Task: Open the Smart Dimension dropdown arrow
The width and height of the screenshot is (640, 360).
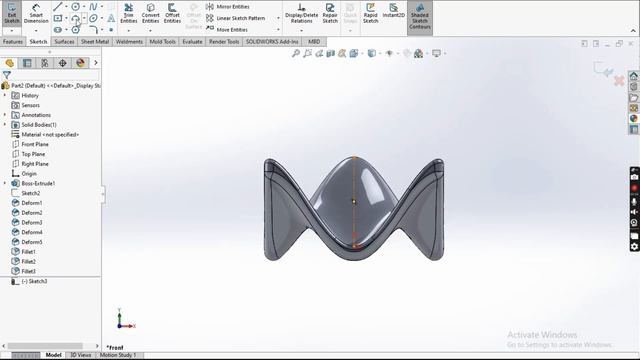Action: [x=36, y=31]
